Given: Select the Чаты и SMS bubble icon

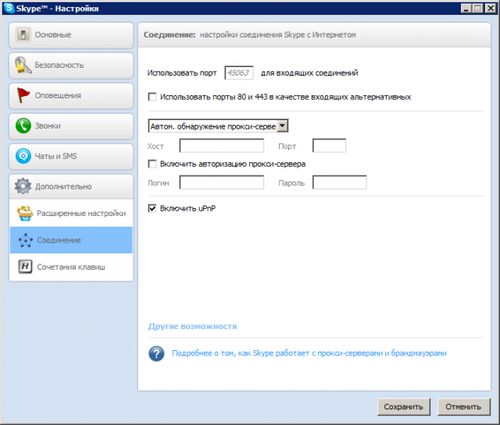Looking at the screenshot, I should tap(23, 156).
